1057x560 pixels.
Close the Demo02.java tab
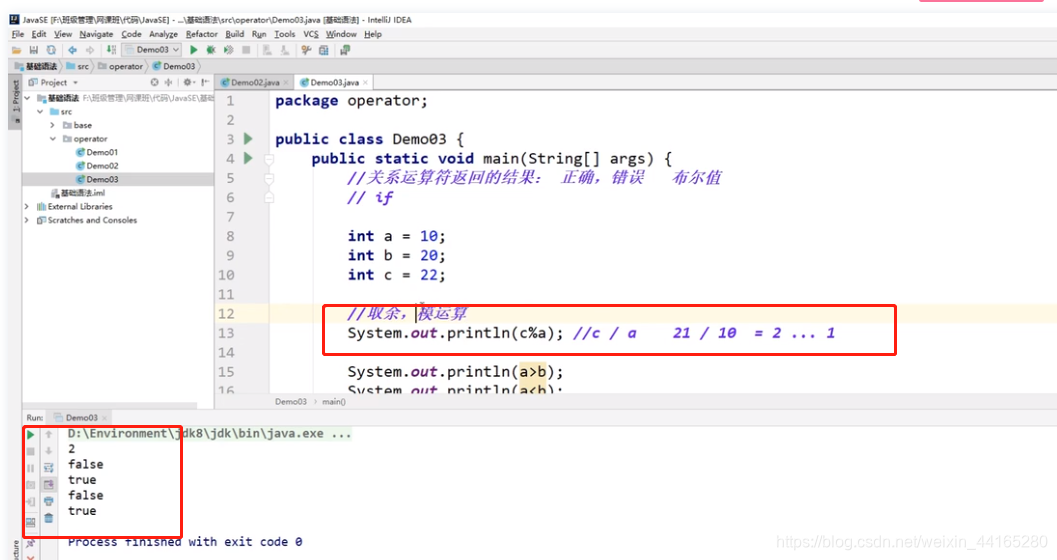[286, 83]
